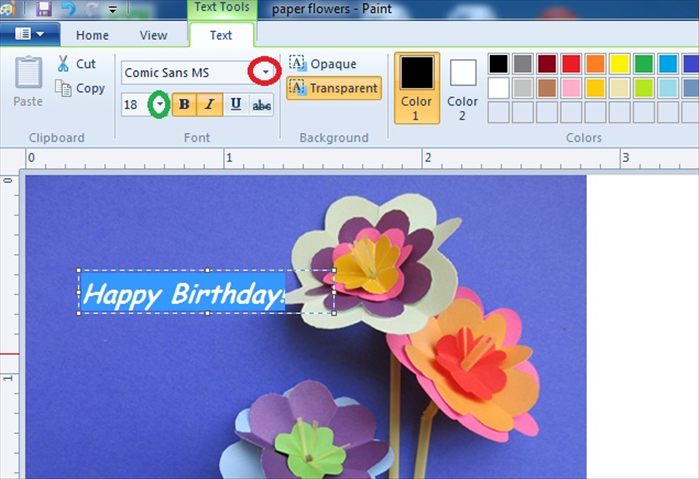This screenshot has height=479, width=699.
Task: Pick the gray-50% color swatch
Action: 522,64
